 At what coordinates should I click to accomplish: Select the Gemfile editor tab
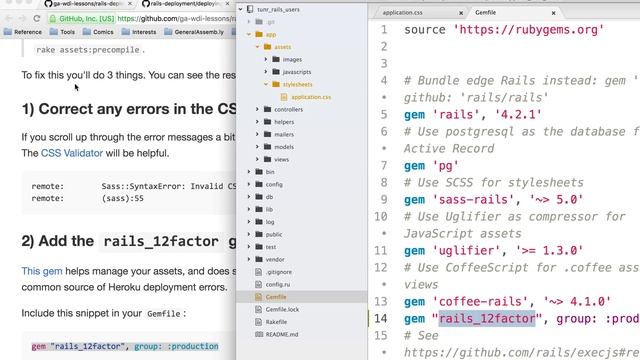[x=486, y=13]
